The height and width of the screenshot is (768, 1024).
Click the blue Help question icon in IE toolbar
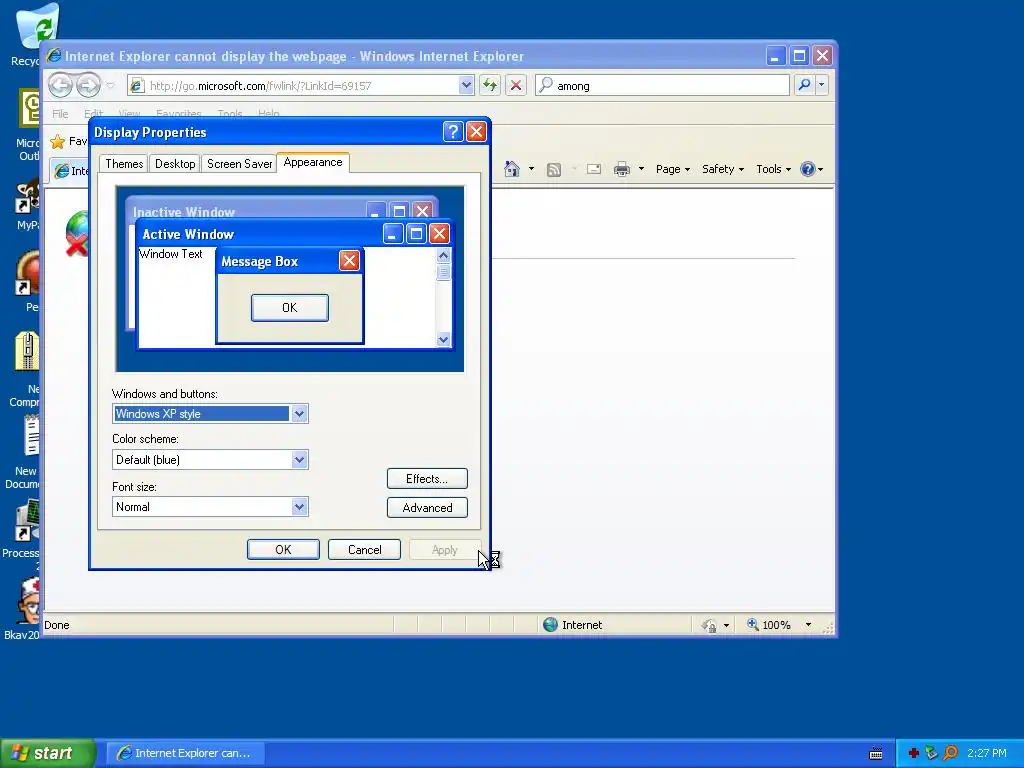click(x=808, y=169)
